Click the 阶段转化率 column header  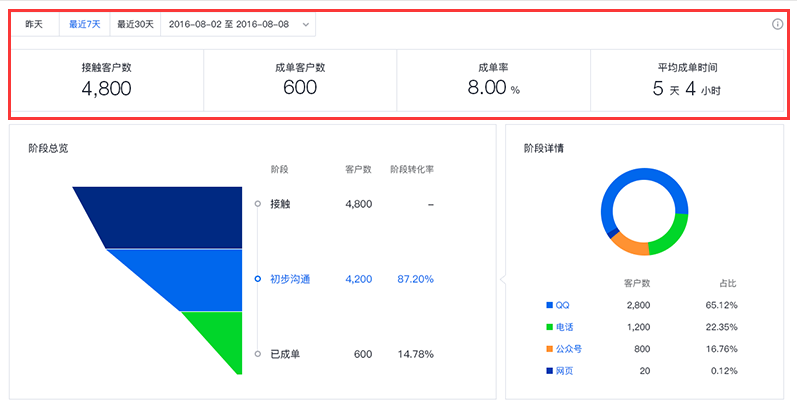(412, 169)
